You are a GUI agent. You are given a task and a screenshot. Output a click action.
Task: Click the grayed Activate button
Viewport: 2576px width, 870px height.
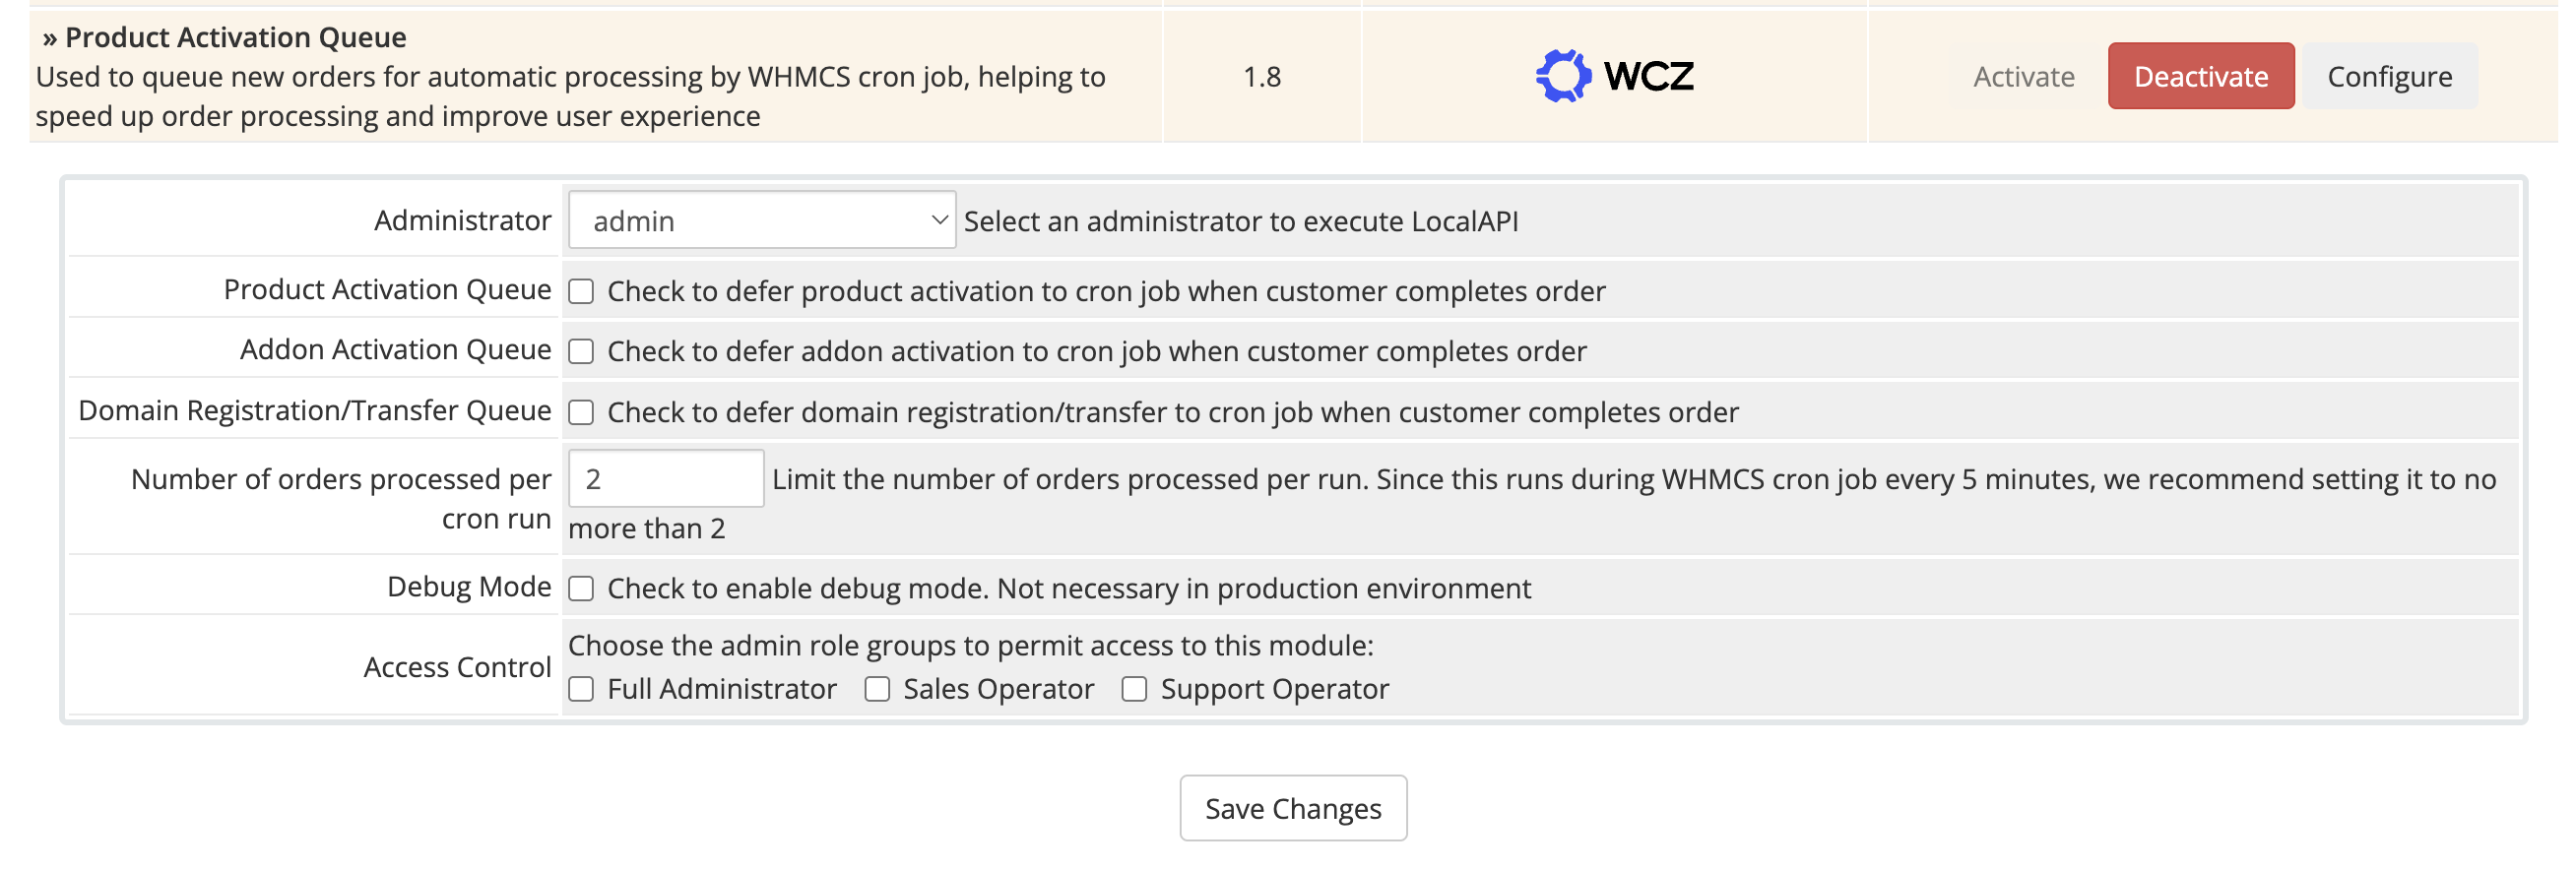pyautogui.click(x=2023, y=76)
